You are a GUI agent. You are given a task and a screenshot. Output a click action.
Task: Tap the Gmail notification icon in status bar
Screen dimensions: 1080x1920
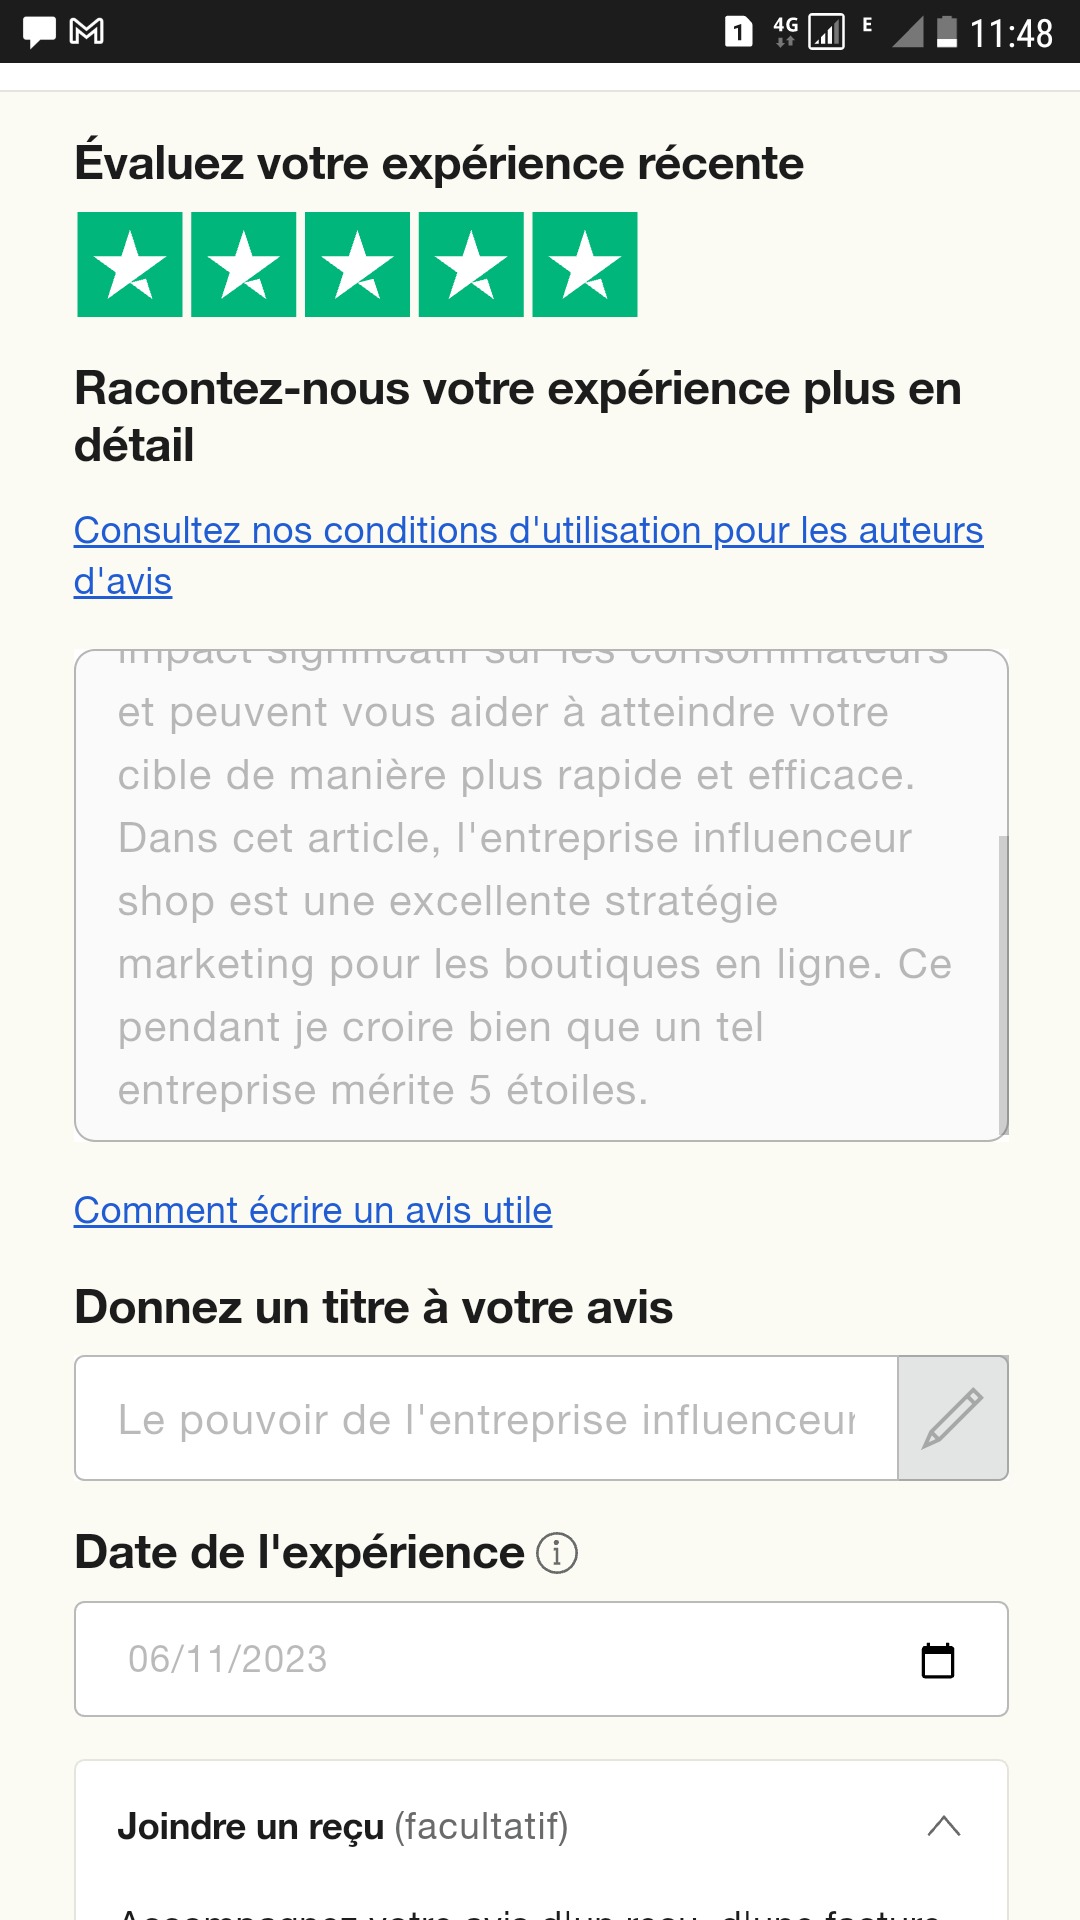click(x=87, y=32)
